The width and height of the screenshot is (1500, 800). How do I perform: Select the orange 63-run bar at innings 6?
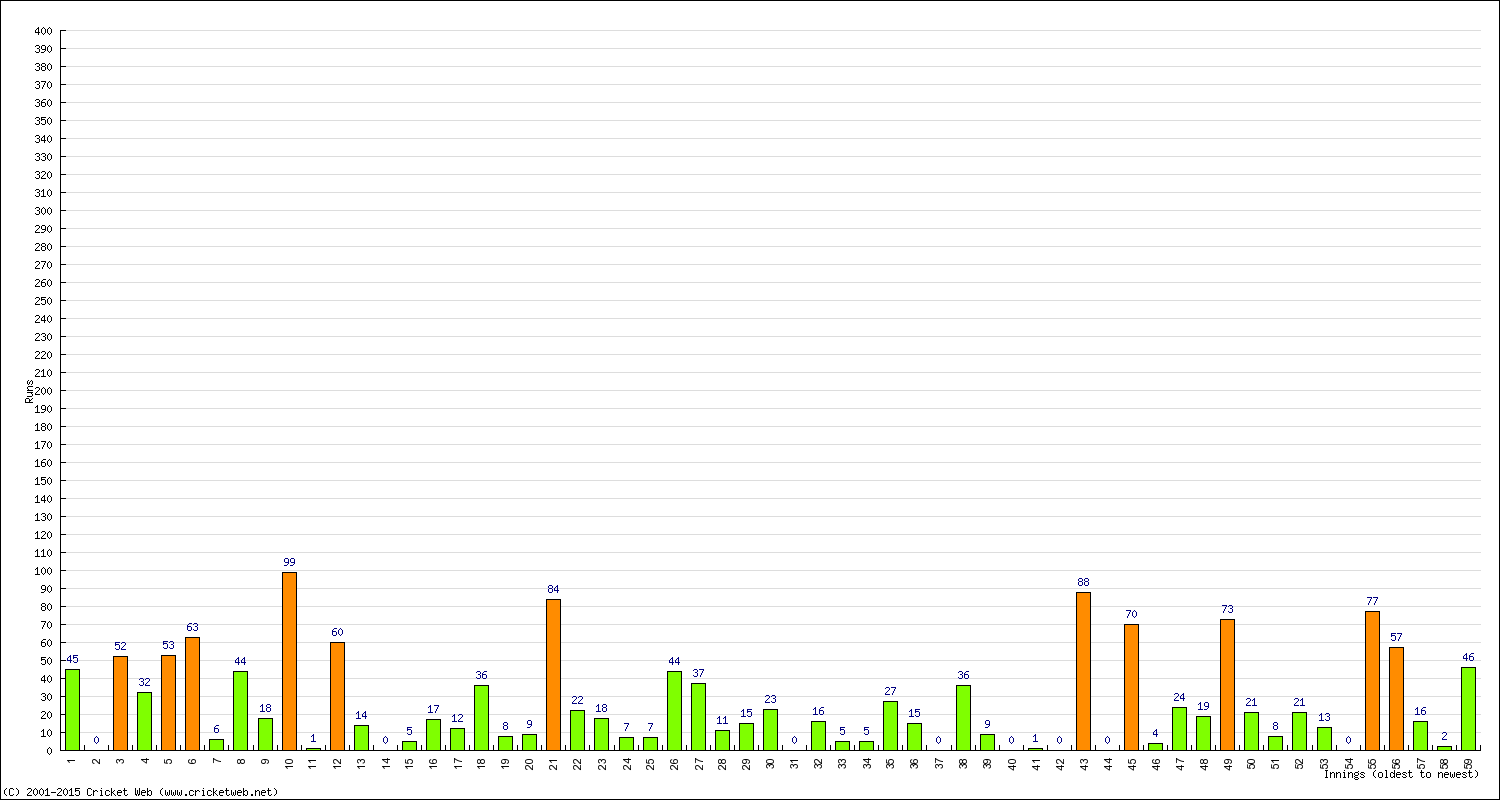[x=192, y=694]
